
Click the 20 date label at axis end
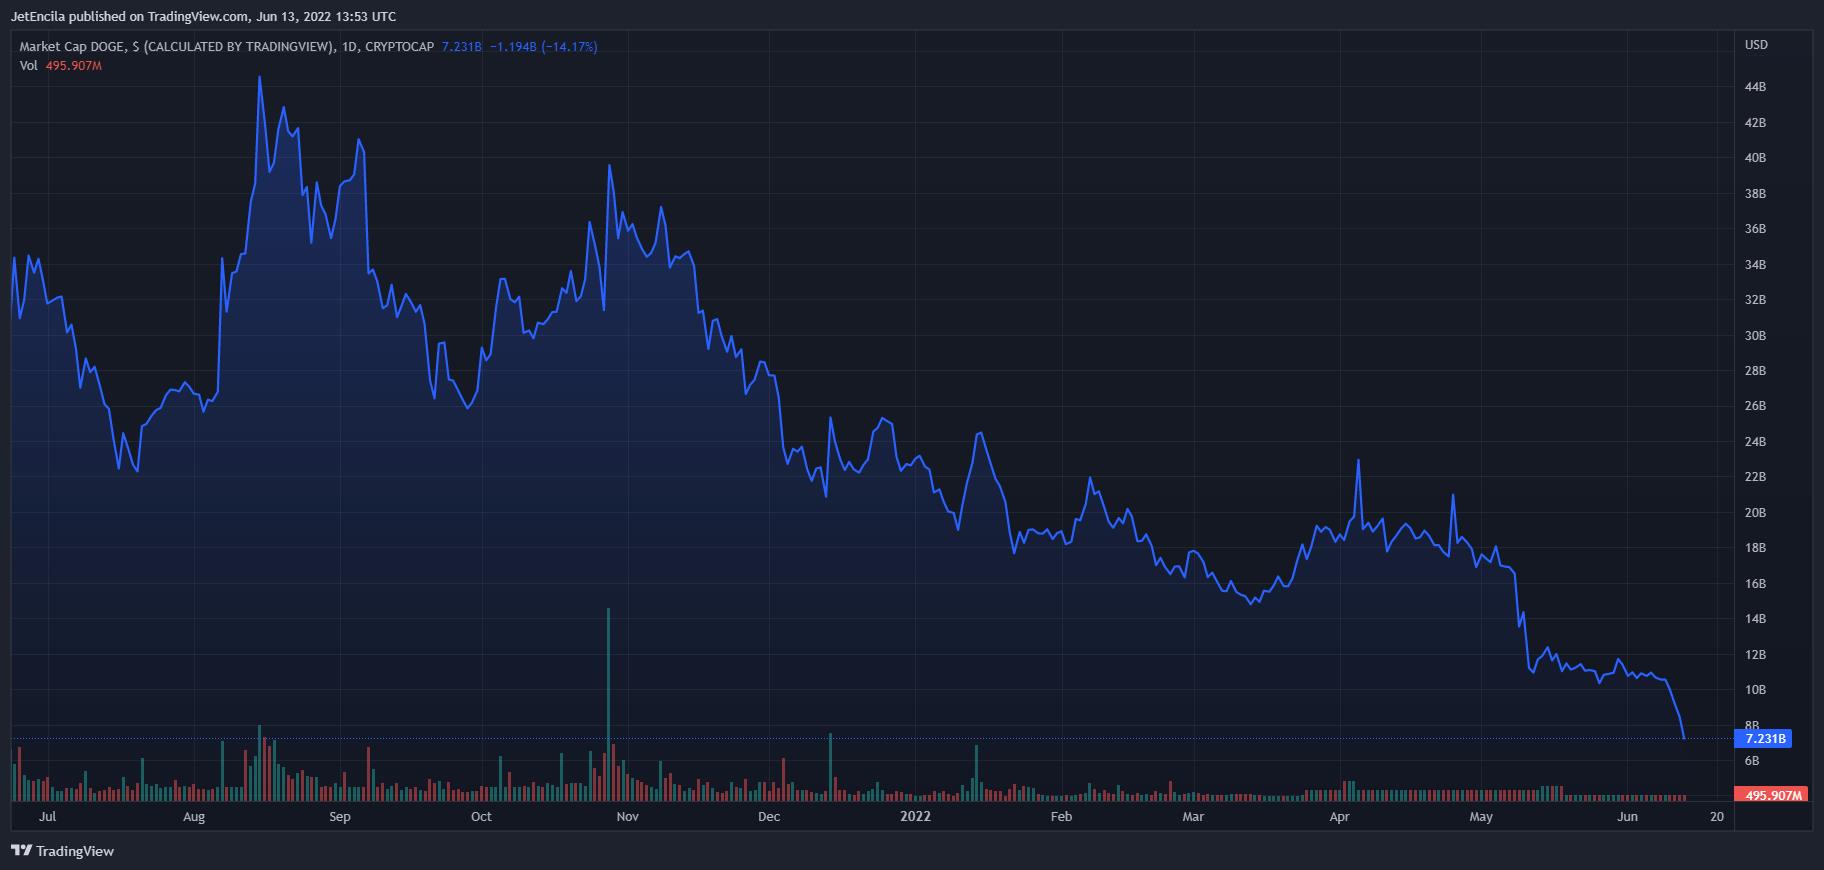(1717, 817)
